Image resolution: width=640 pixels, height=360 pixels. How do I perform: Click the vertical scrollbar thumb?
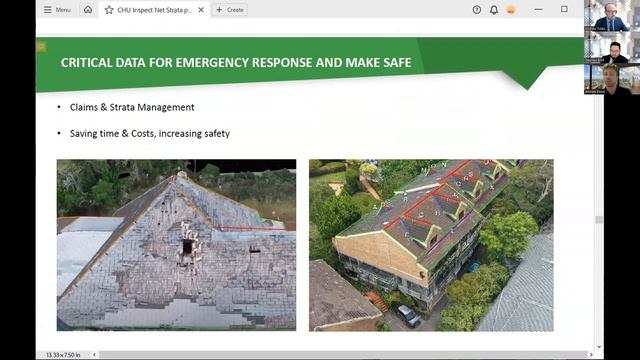[599, 220]
